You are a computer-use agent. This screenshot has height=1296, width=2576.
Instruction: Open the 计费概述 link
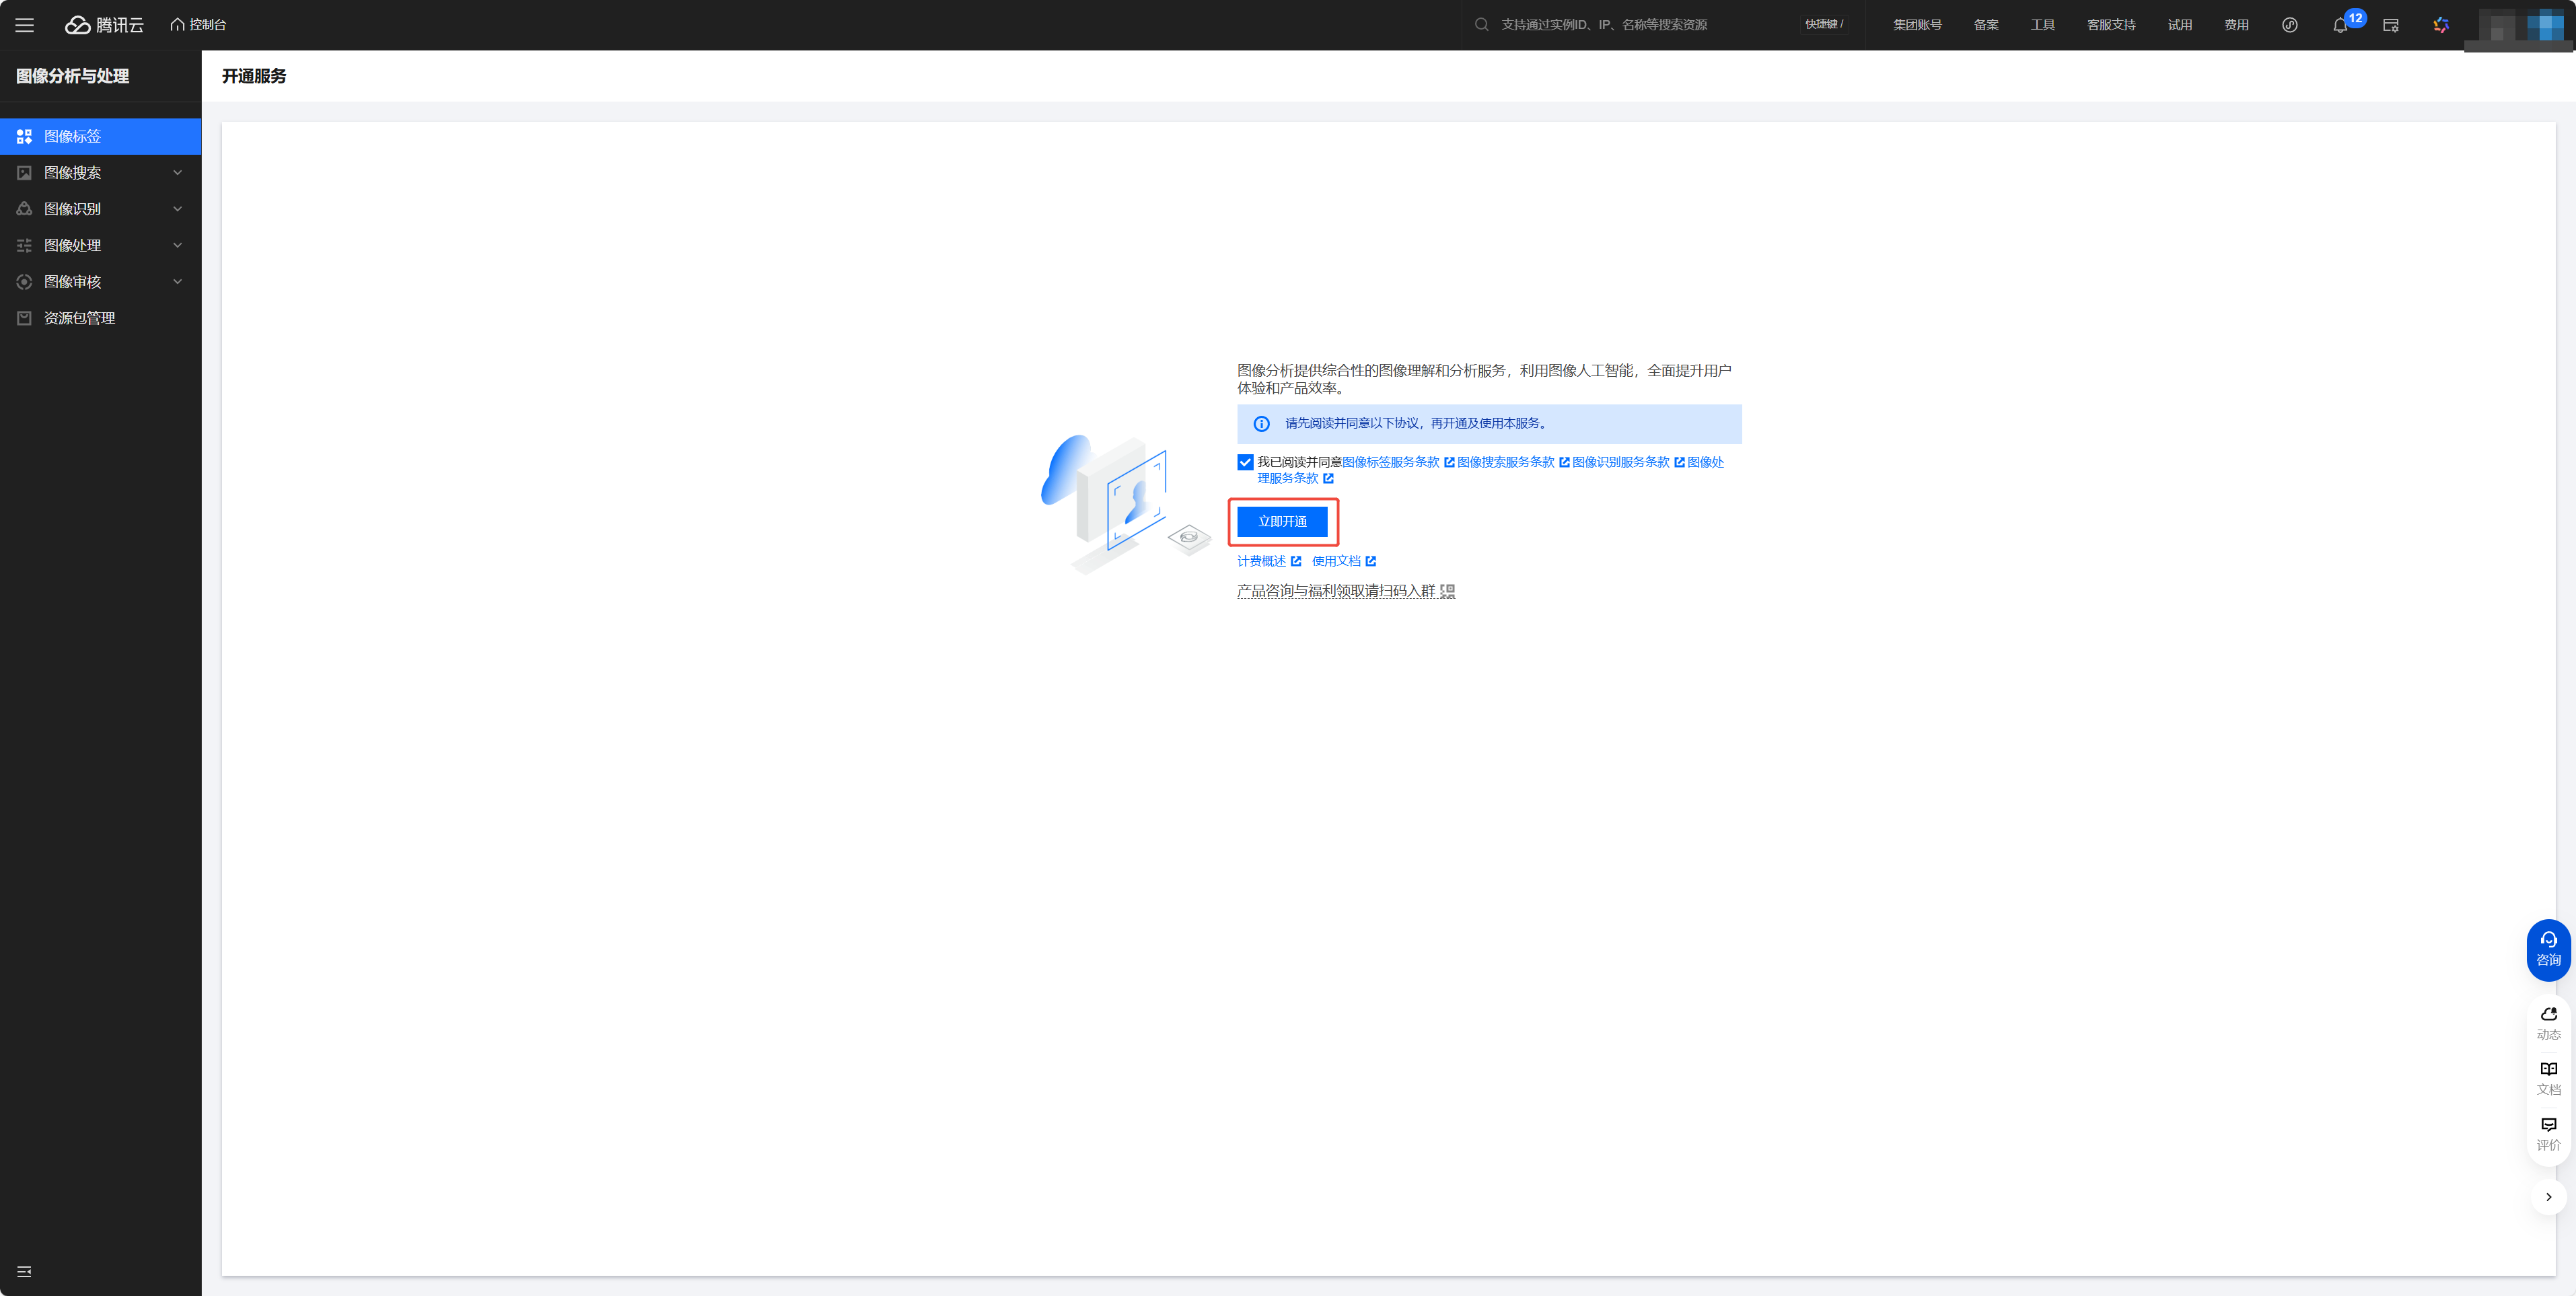tap(1262, 561)
